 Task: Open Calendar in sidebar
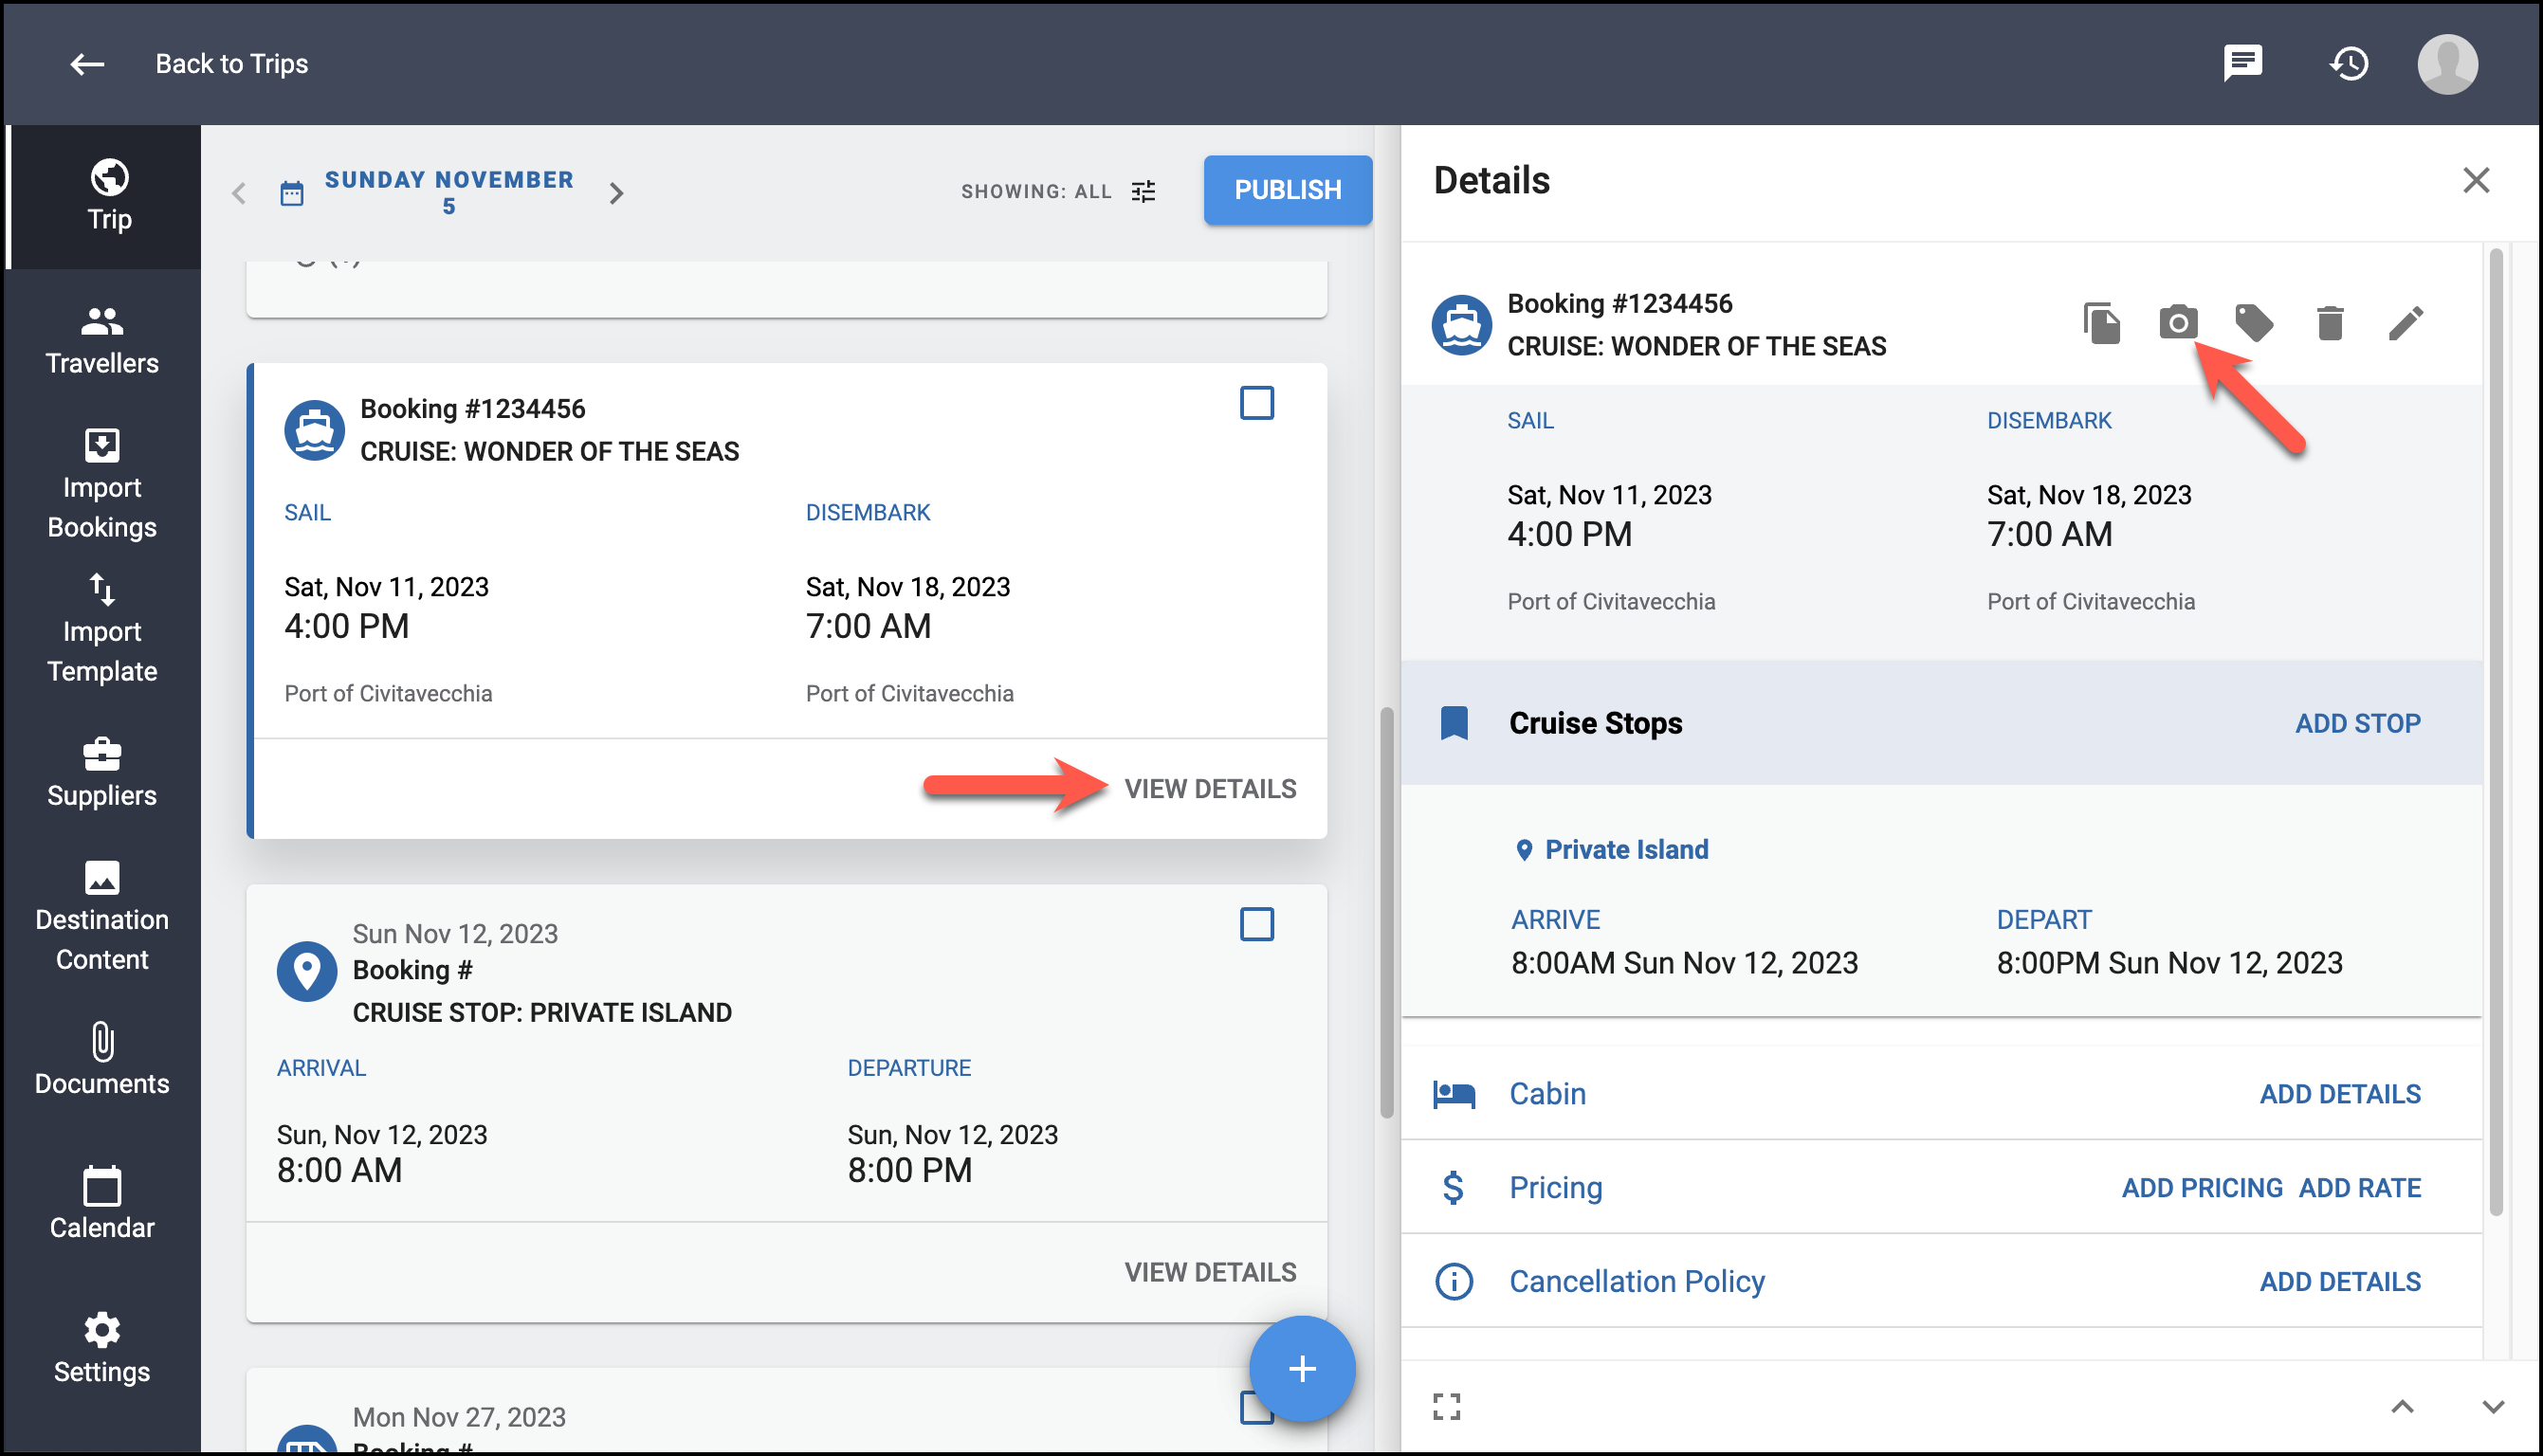click(x=102, y=1204)
